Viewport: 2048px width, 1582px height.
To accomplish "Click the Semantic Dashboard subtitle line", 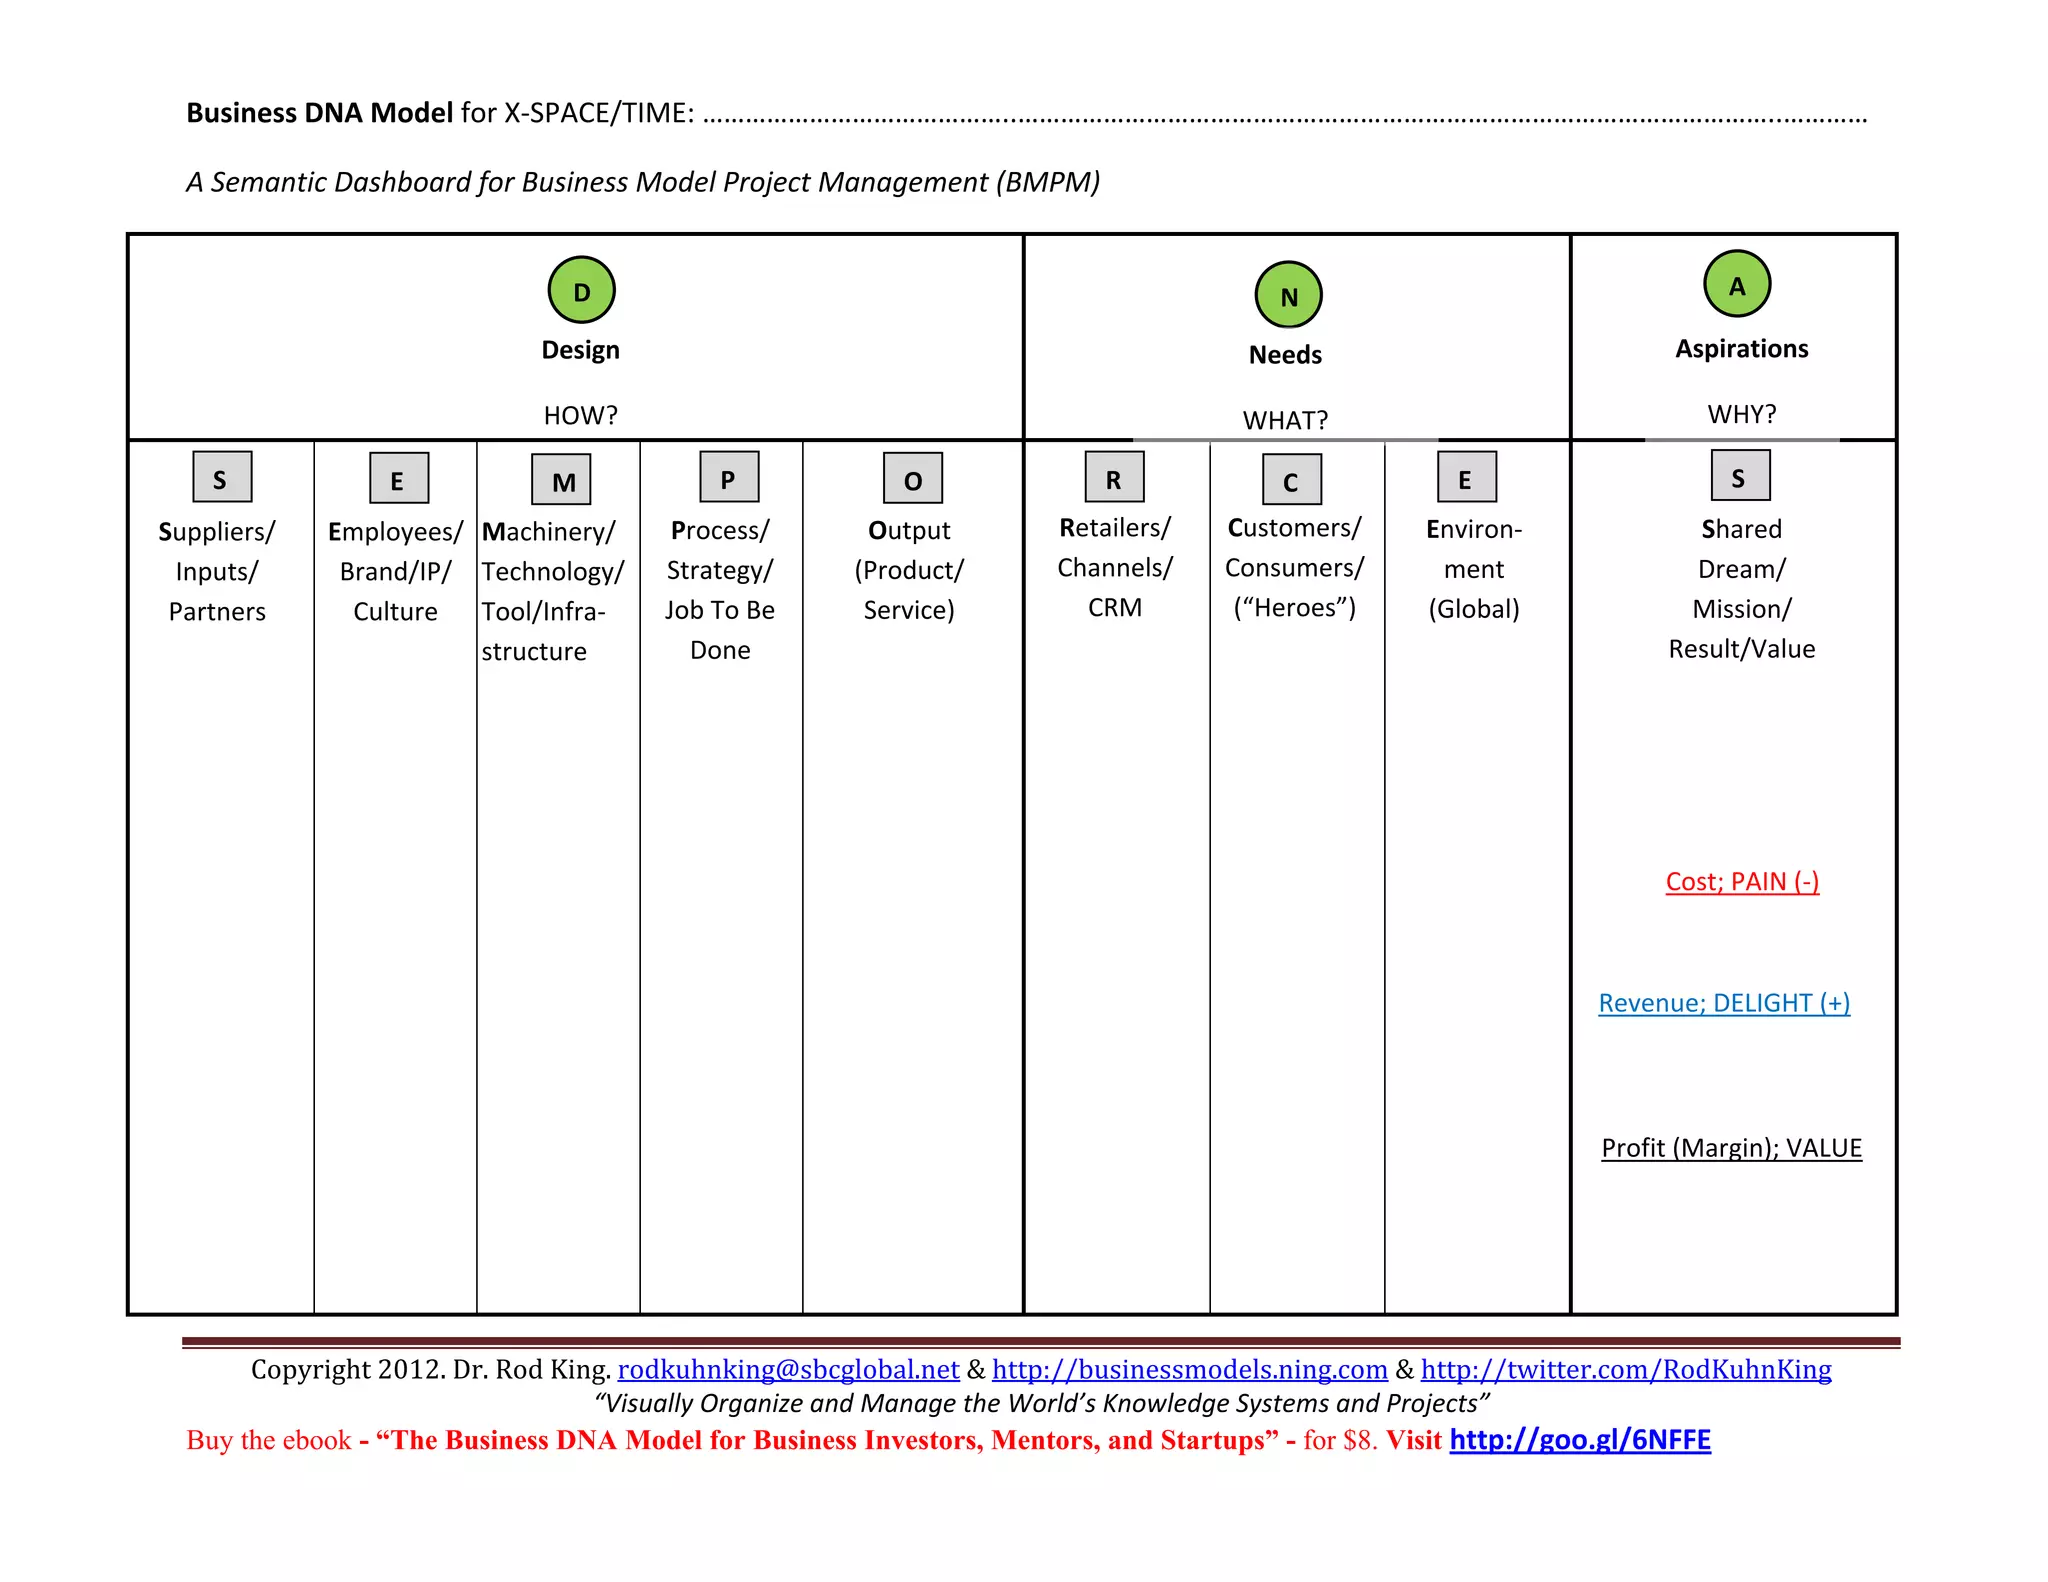I will (643, 182).
